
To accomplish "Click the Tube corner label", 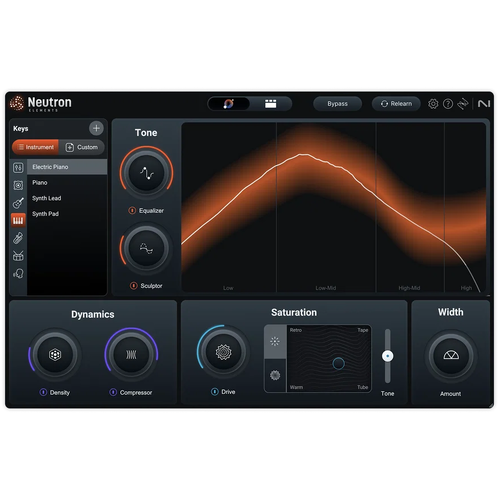I will coord(363,387).
